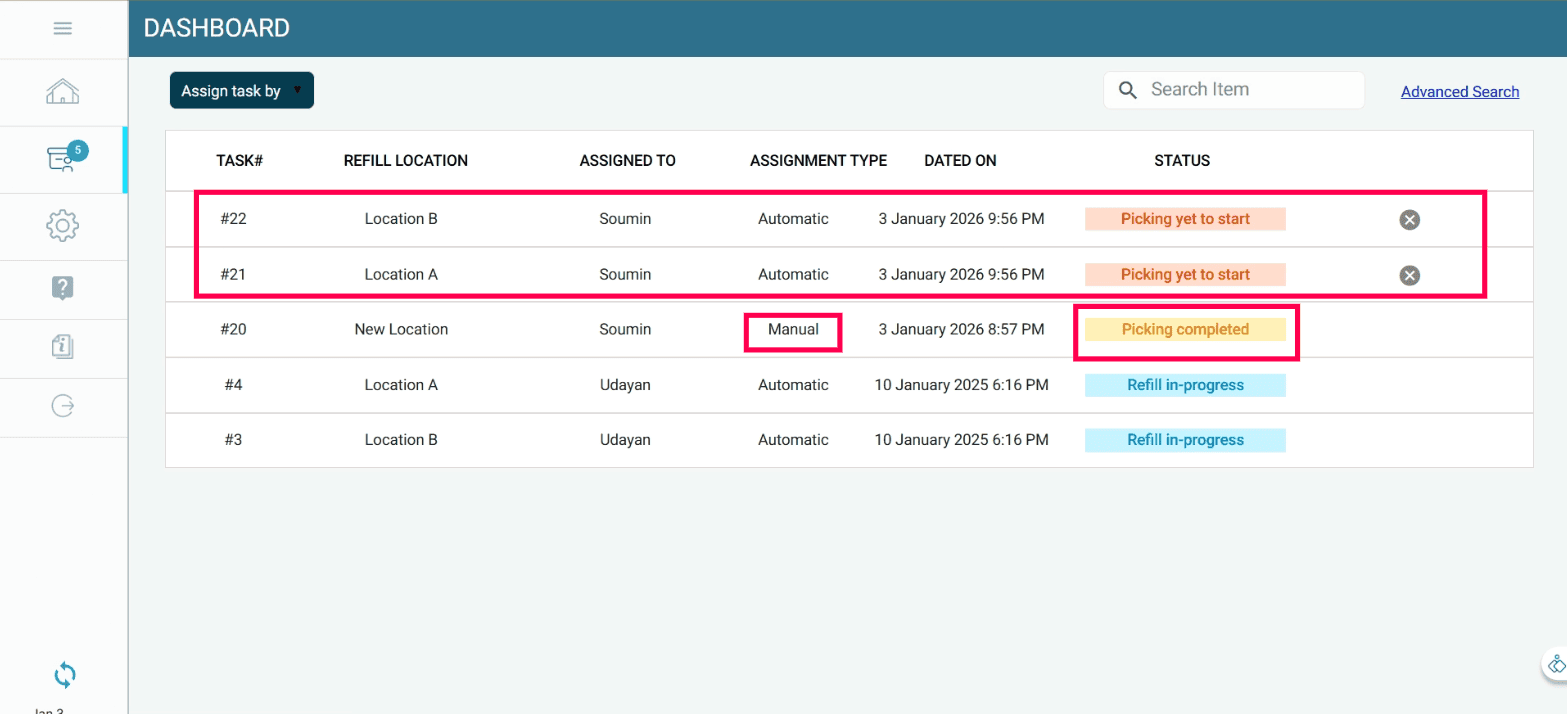Click the Logout icon in sidebar
Viewport: 1567px width, 714px height.
62,406
